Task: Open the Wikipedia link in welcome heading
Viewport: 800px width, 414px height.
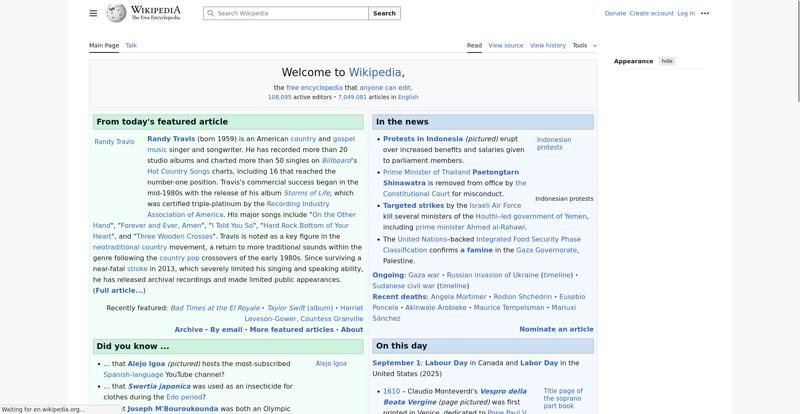Action: (x=375, y=72)
